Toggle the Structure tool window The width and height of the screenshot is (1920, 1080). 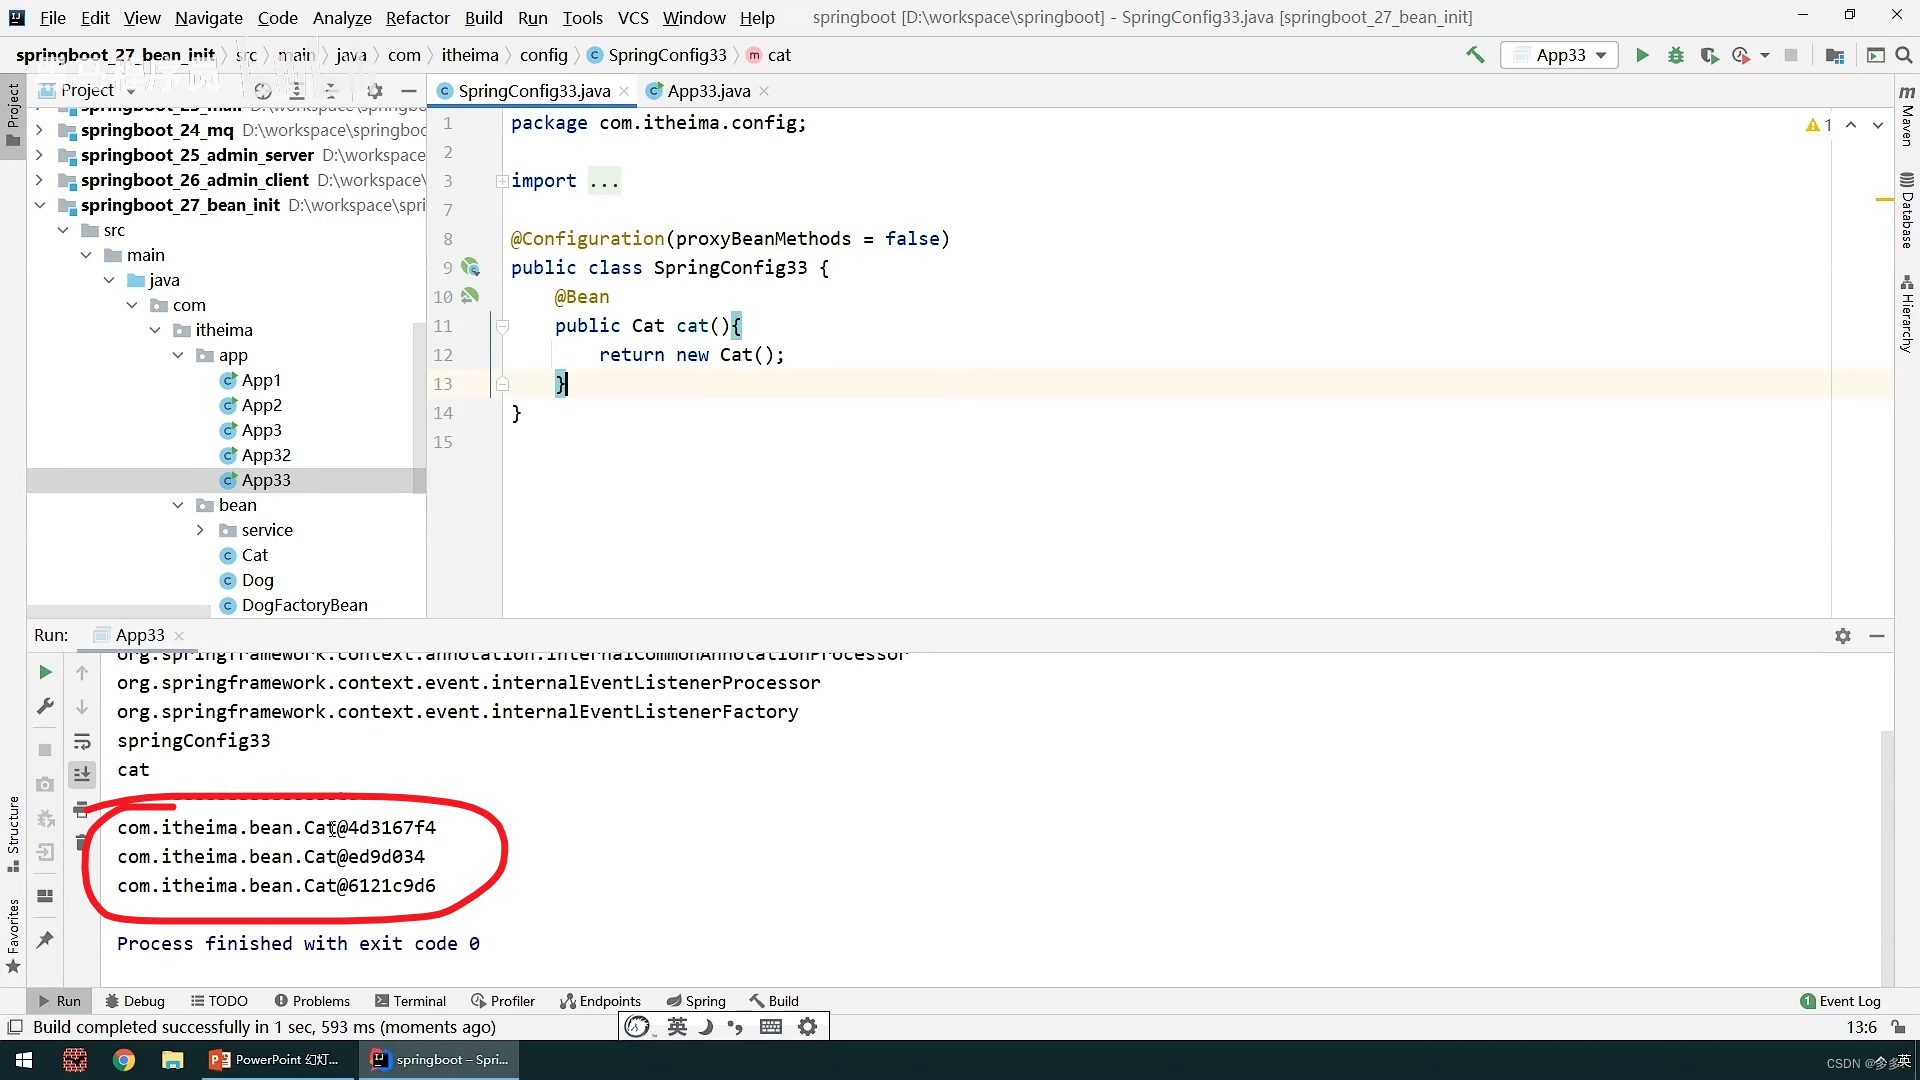[x=13, y=830]
